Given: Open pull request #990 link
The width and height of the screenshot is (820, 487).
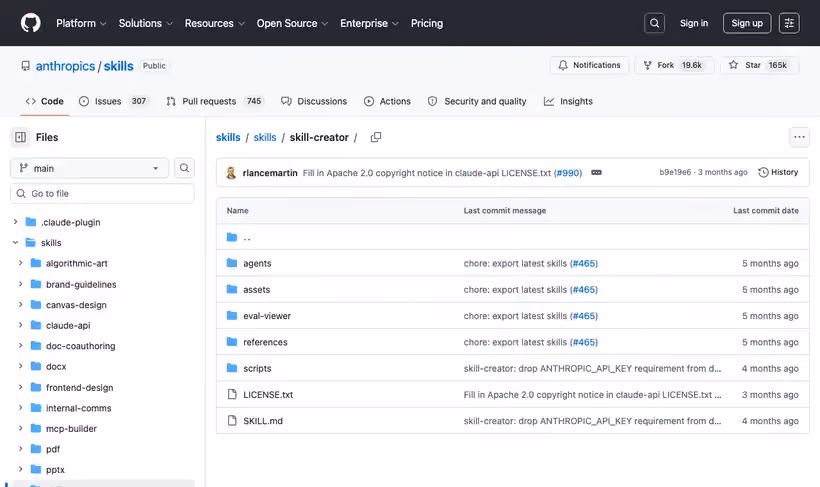Looking at the screenshot, I should pyautogui.click(x=568, y=173).
